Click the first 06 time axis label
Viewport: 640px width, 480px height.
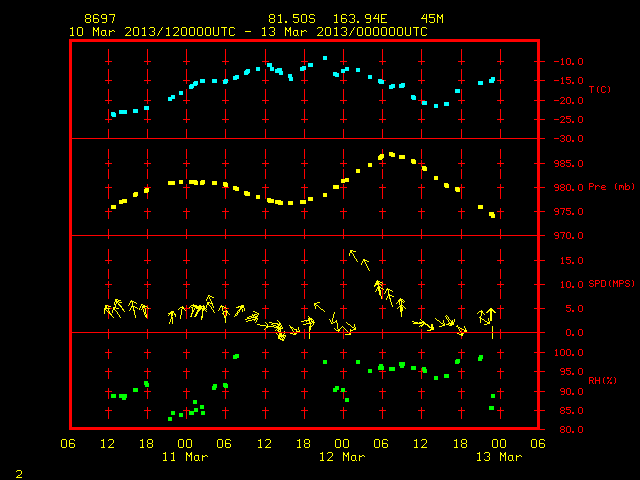[x=68, y=444]
